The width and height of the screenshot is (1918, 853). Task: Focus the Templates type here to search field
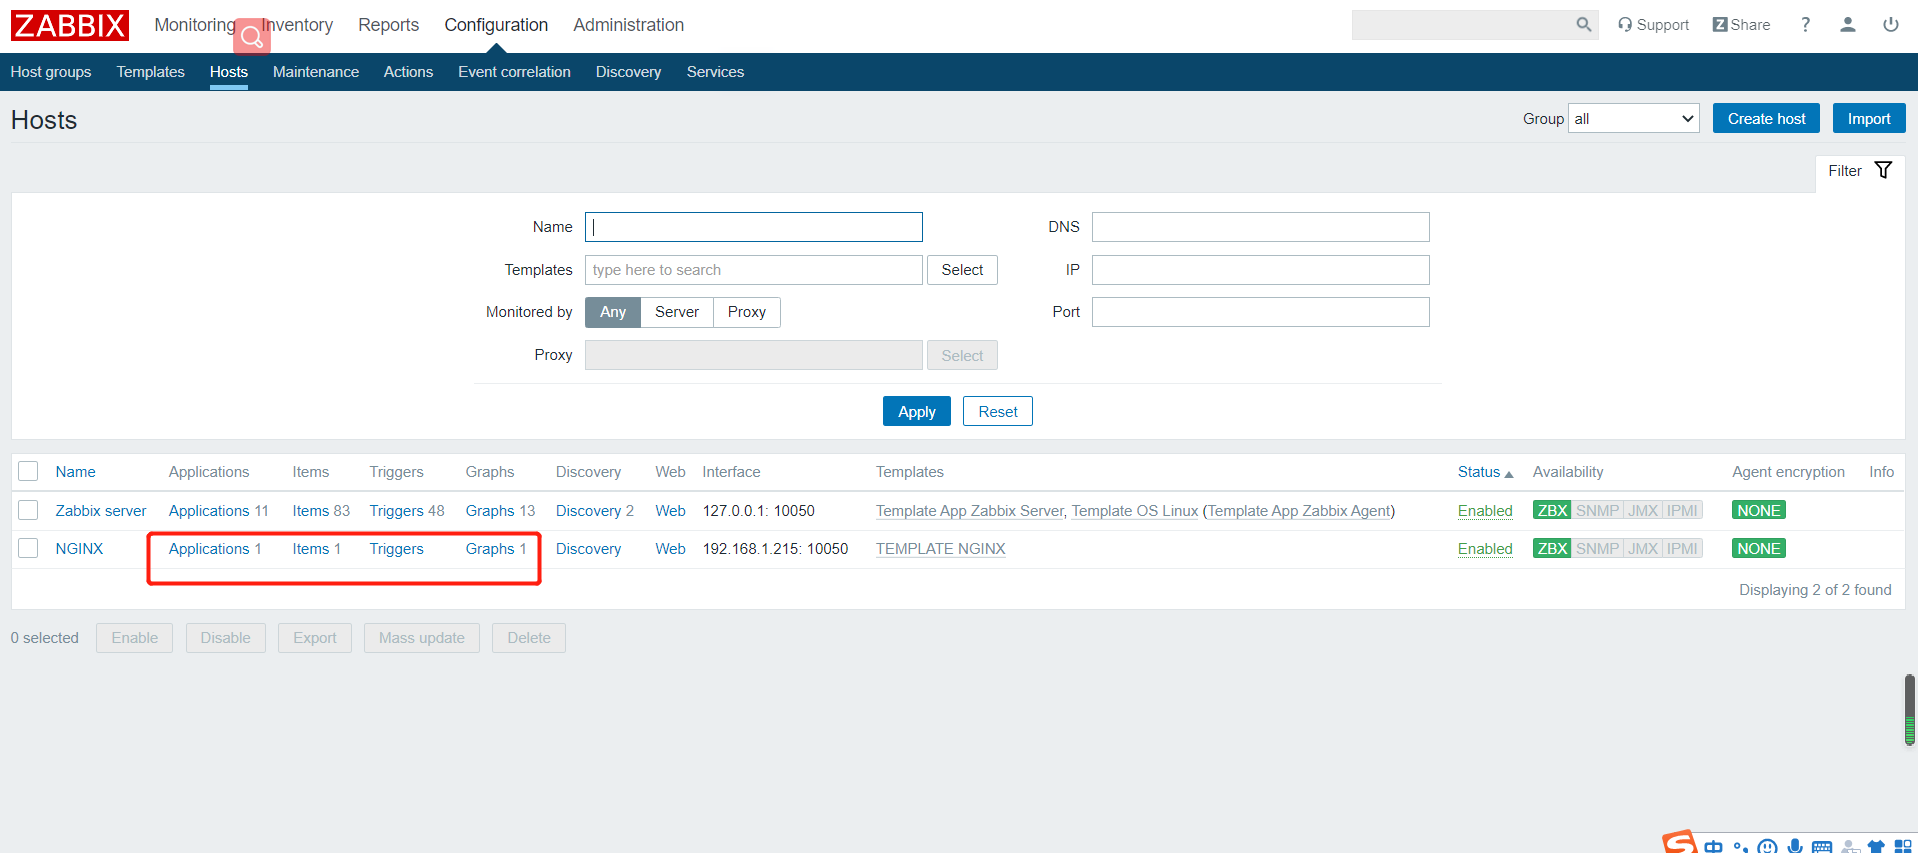point(754,270)
